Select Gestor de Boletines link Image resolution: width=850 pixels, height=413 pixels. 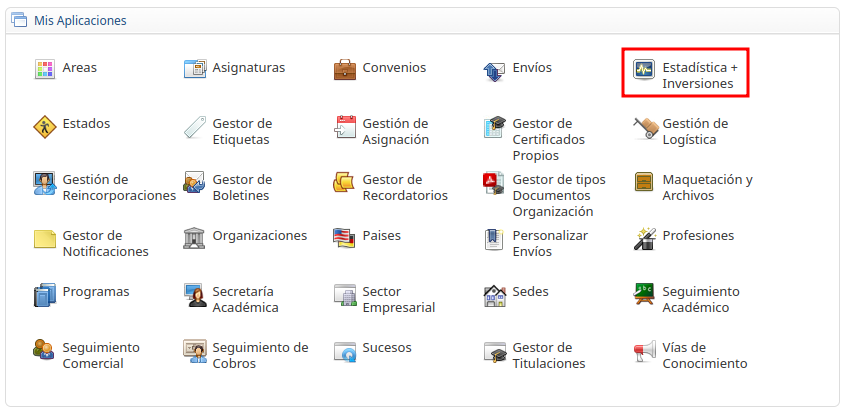click(x=242, y=188)
